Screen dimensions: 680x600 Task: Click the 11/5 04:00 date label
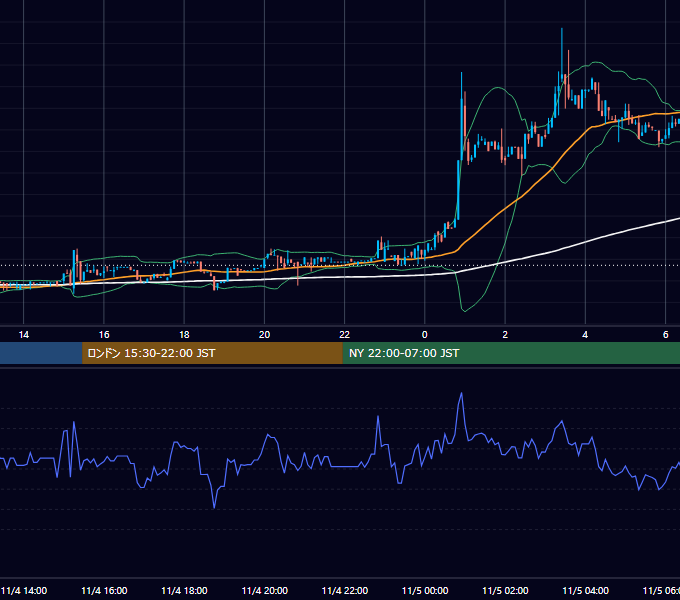585,590
